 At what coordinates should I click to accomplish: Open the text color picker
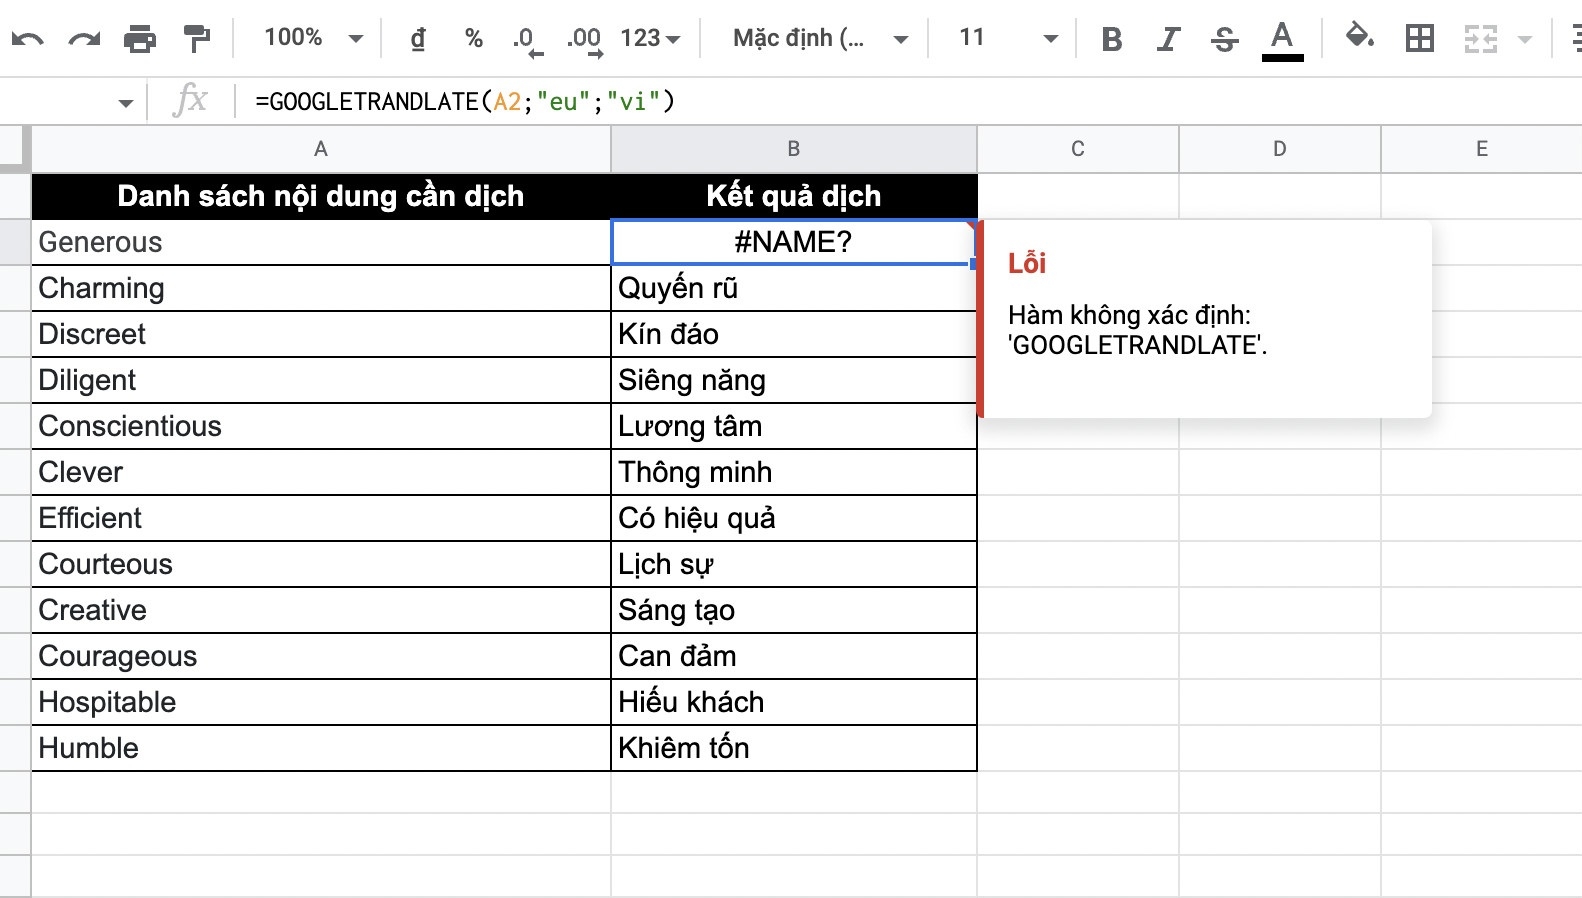coord(1282,40)
